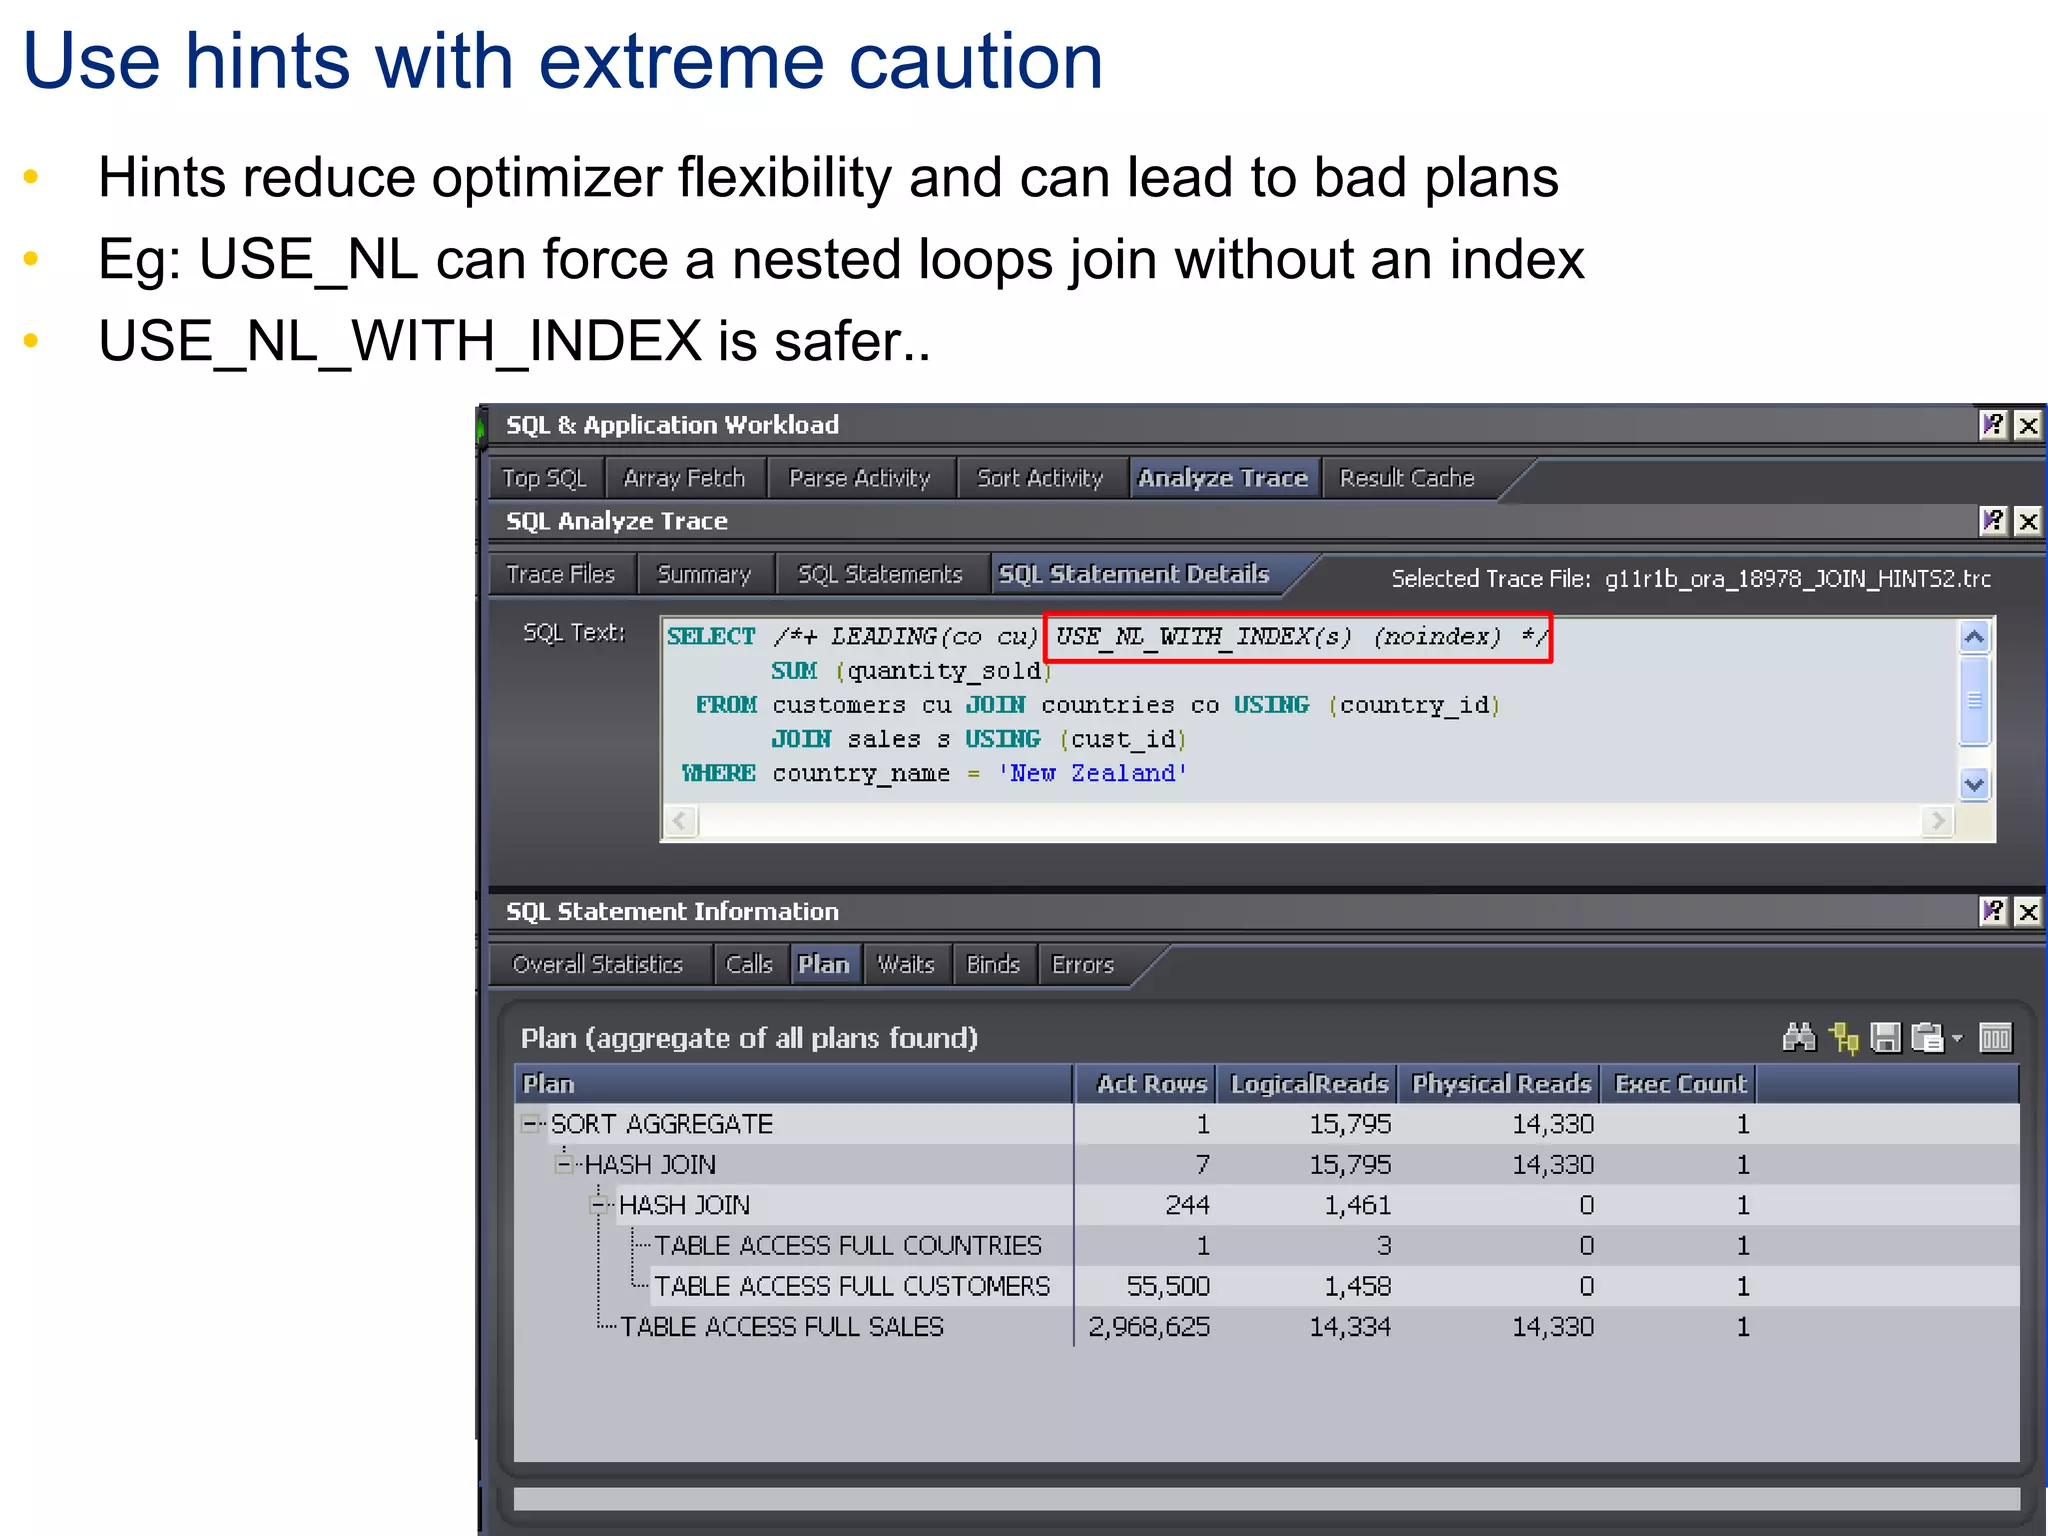Sort by the Exec Count column header
The width and height of the screenshot is (2048, 1536).
(1679, 1084)
